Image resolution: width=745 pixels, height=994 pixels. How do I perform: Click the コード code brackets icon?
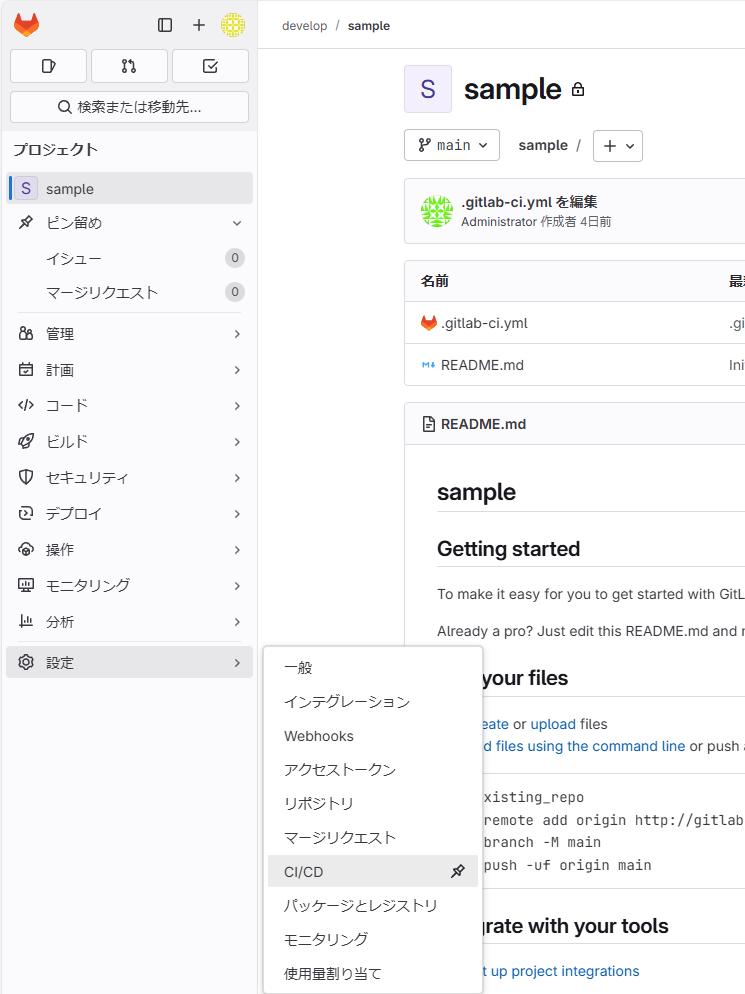pos(26,405)
